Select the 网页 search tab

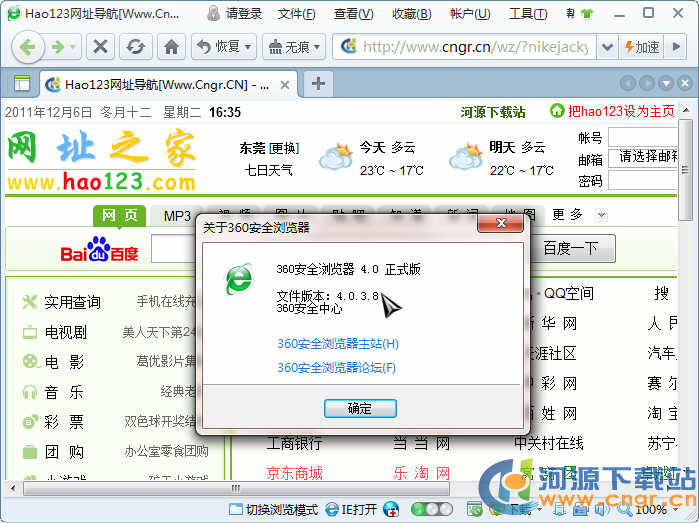coord(119,216)
